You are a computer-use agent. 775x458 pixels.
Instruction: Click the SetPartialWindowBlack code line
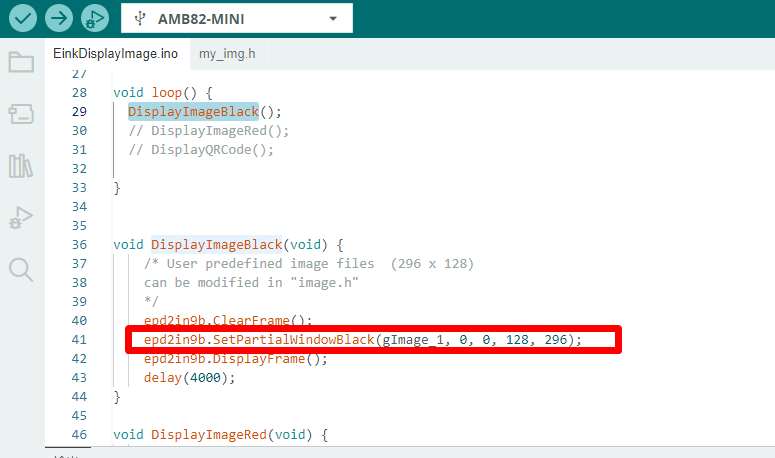click(363, 339)
